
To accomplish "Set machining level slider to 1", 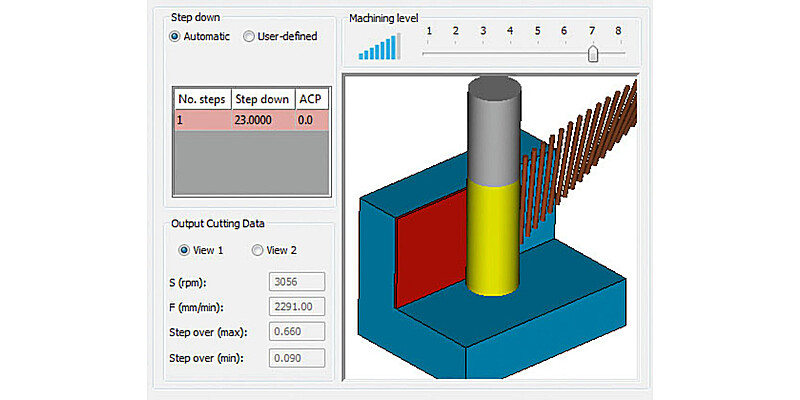I will pyautogui.click(x=428, y=53).
